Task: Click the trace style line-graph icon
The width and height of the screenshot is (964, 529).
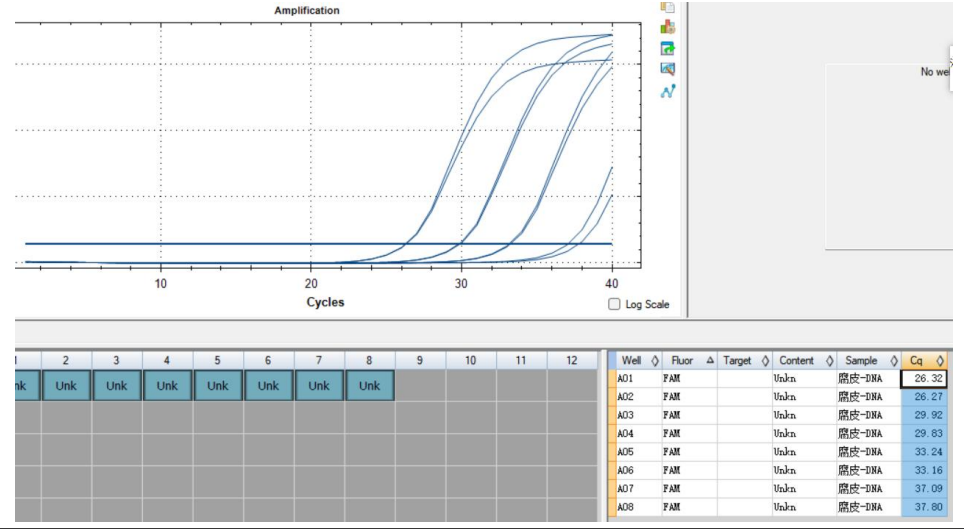Action: click(x=668, y=91)
